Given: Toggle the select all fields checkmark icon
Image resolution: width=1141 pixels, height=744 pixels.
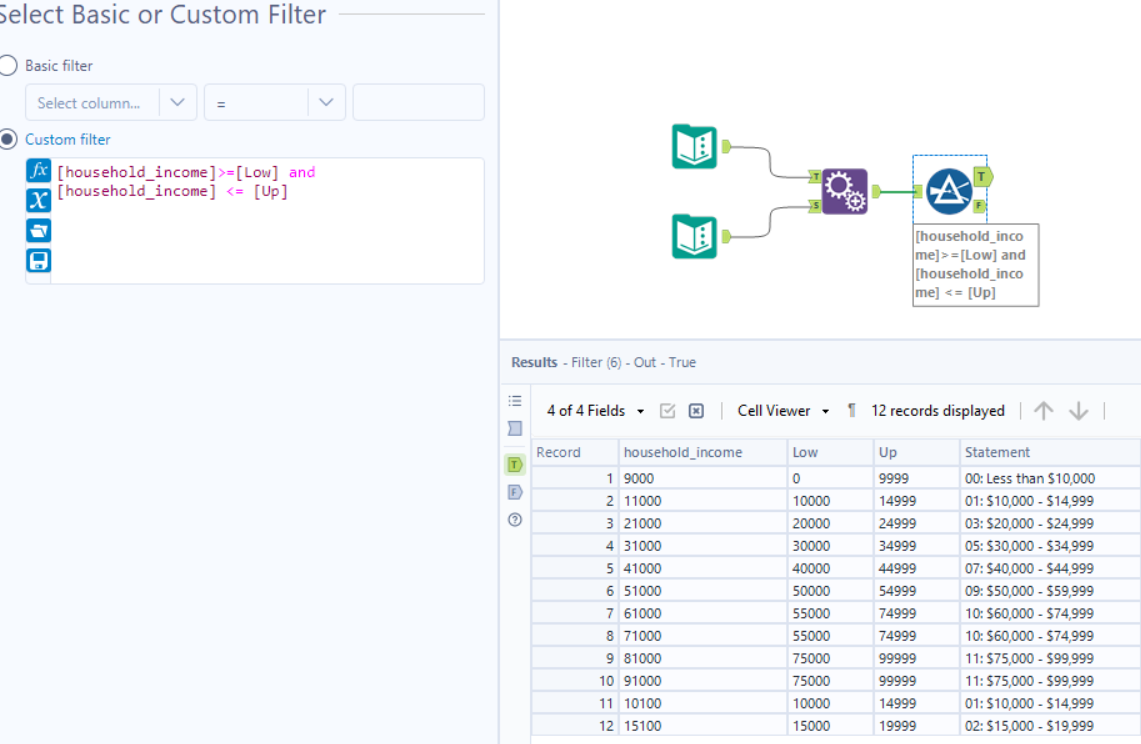Looking at the screenshot, I should pyautogui.click(x=668, y=411).
